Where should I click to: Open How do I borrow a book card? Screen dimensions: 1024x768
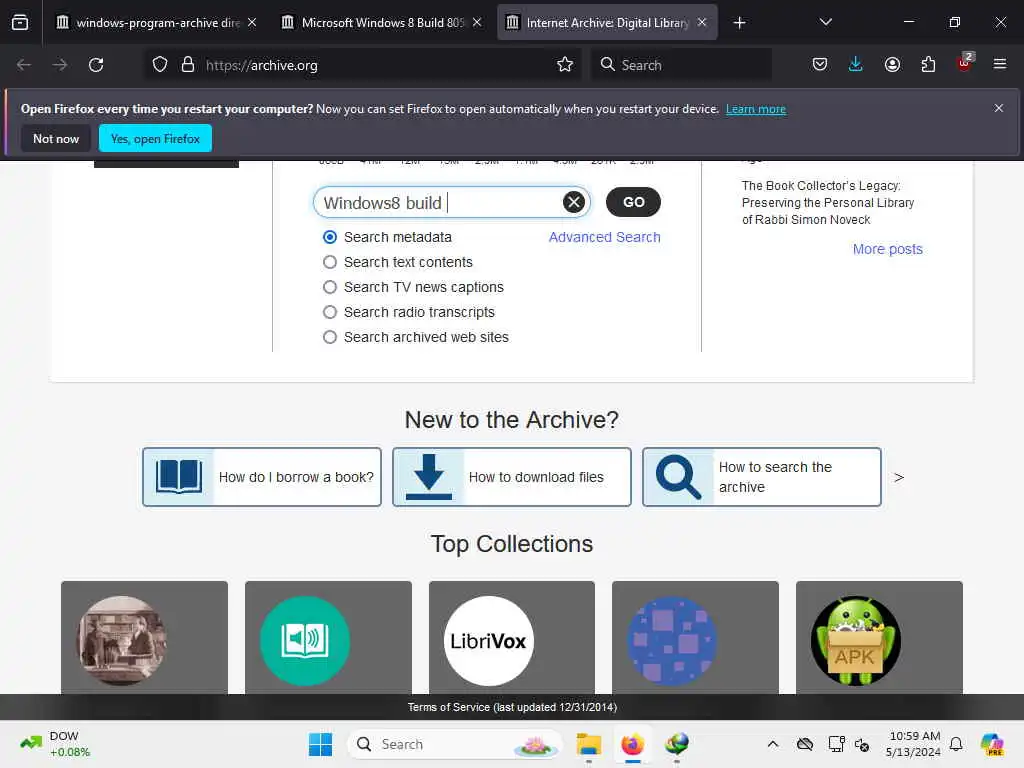coord(262,477)
